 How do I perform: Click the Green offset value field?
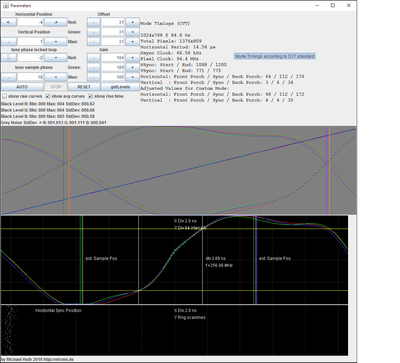click(x=113, y=32)
